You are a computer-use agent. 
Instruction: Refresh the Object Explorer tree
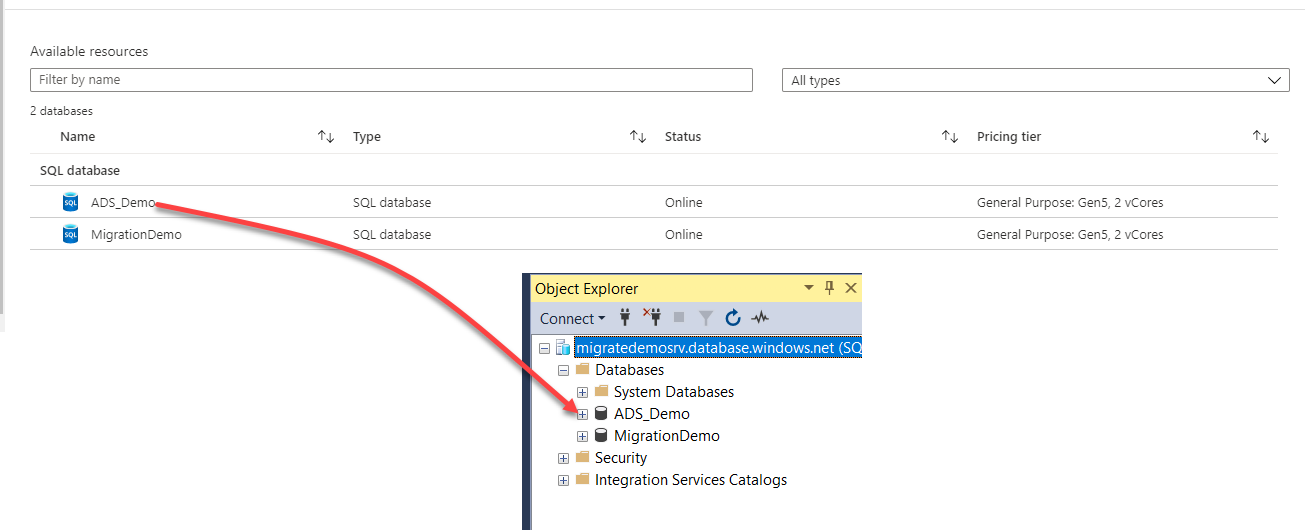(733, 318)
